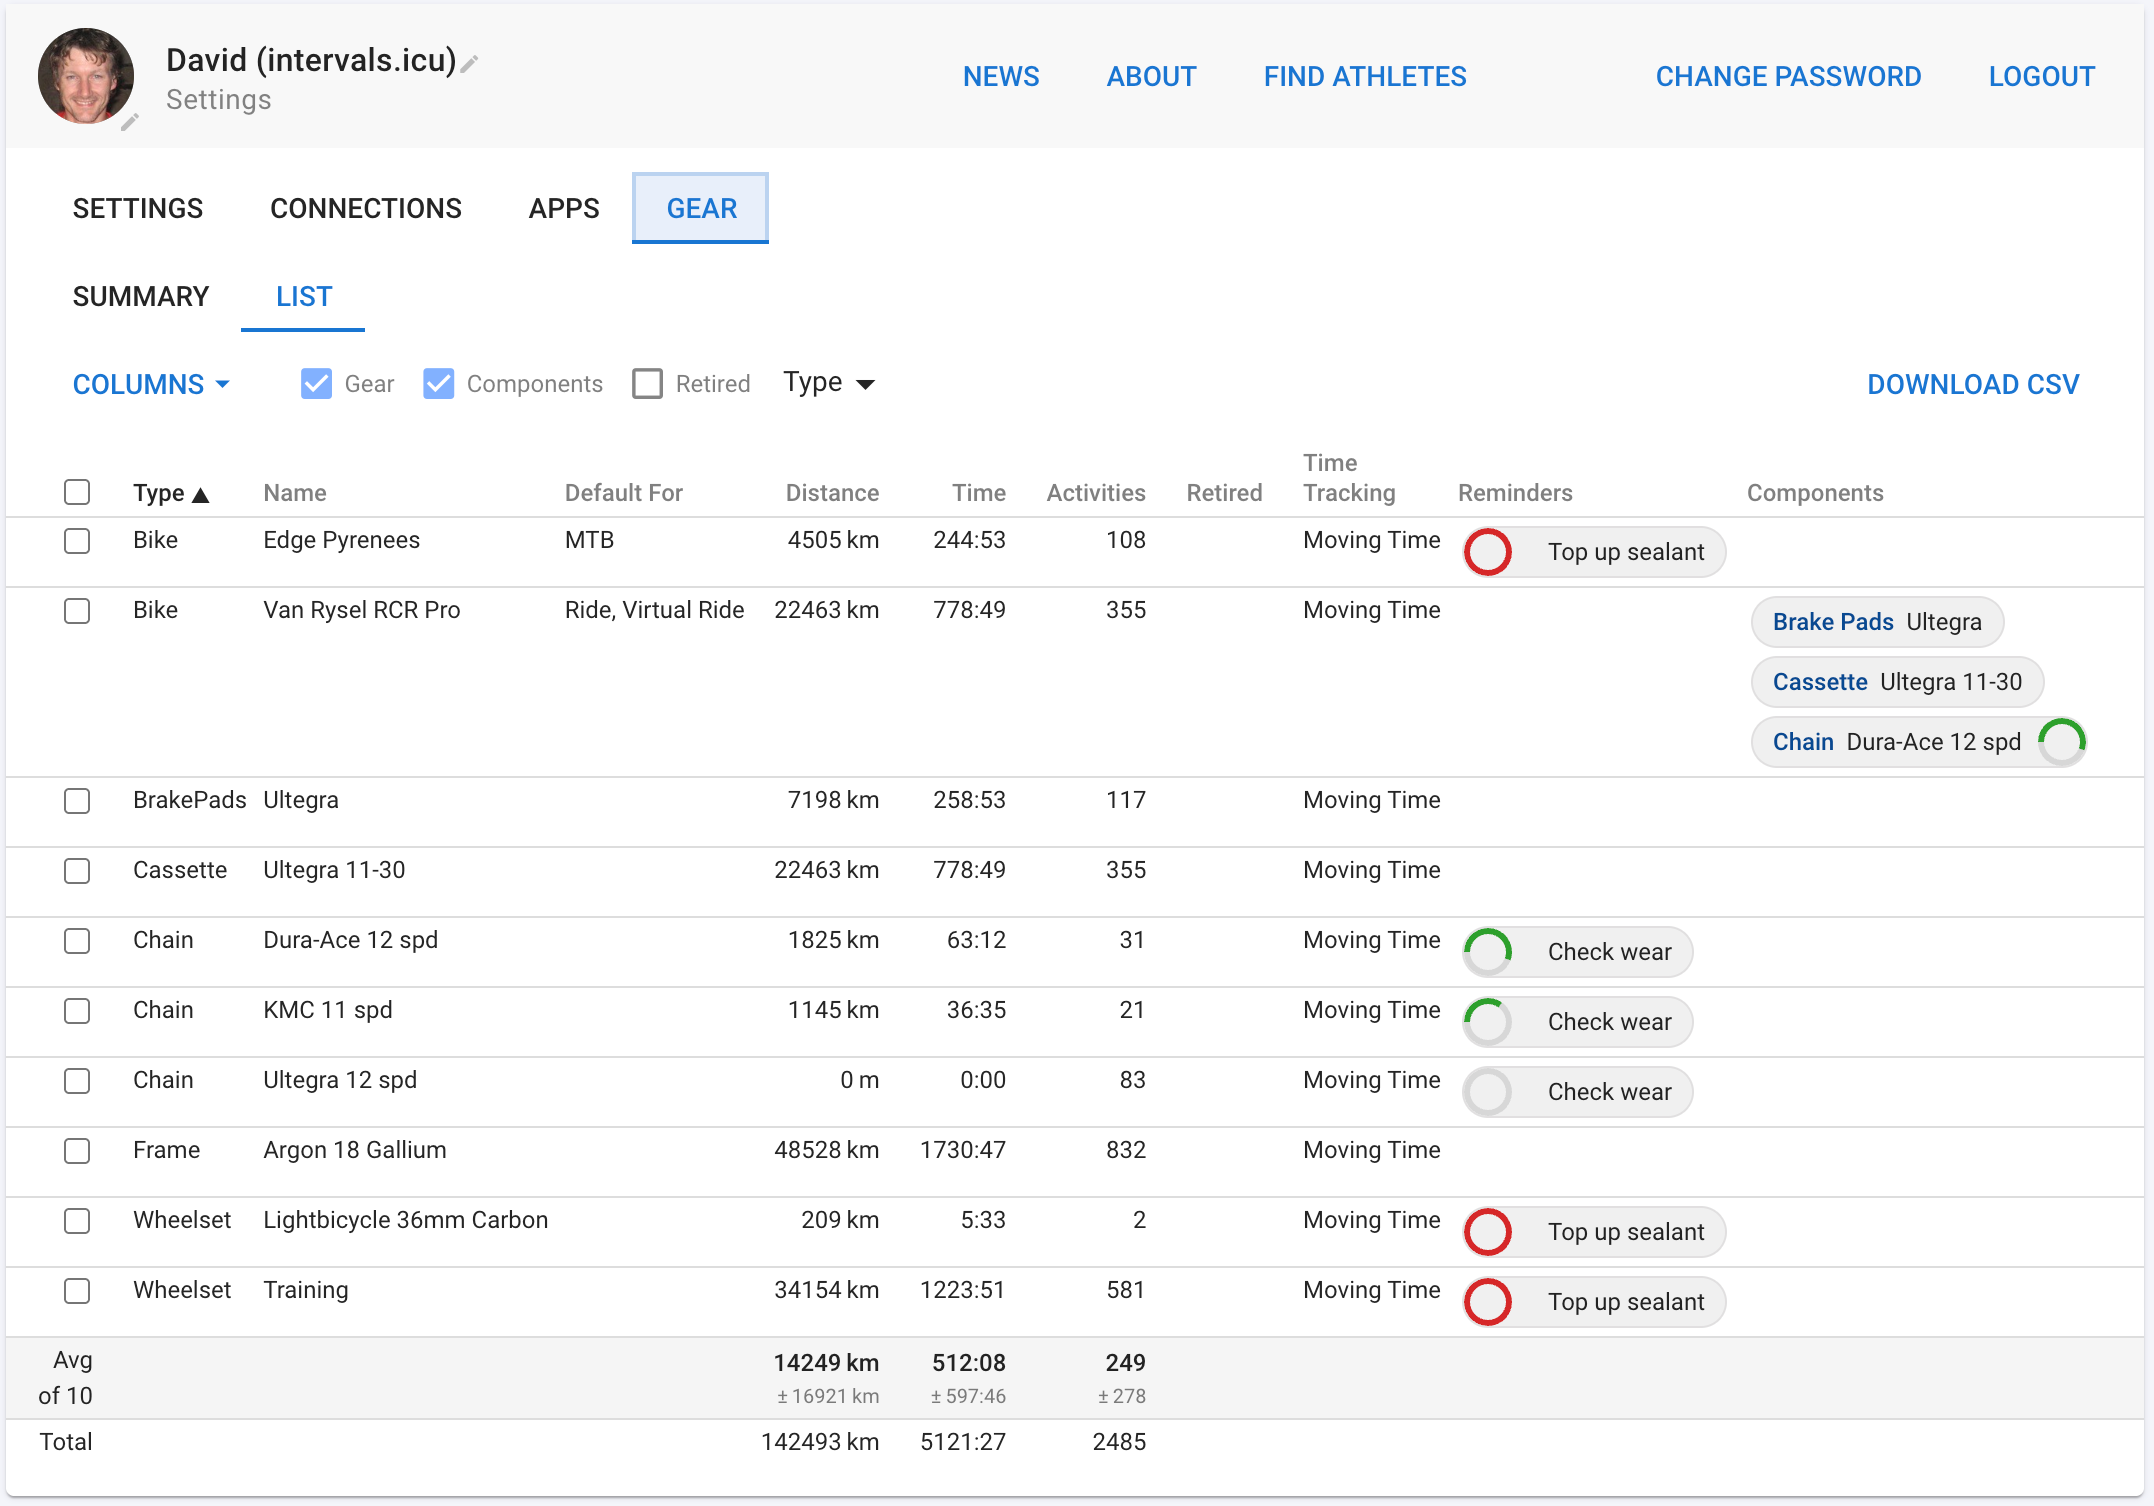Image resolution: width=2154 pixels, height=1506 pixels.
Task: Click the wear ring on the Chain Dura-Ace chip
Action: tap(2061, 741)
